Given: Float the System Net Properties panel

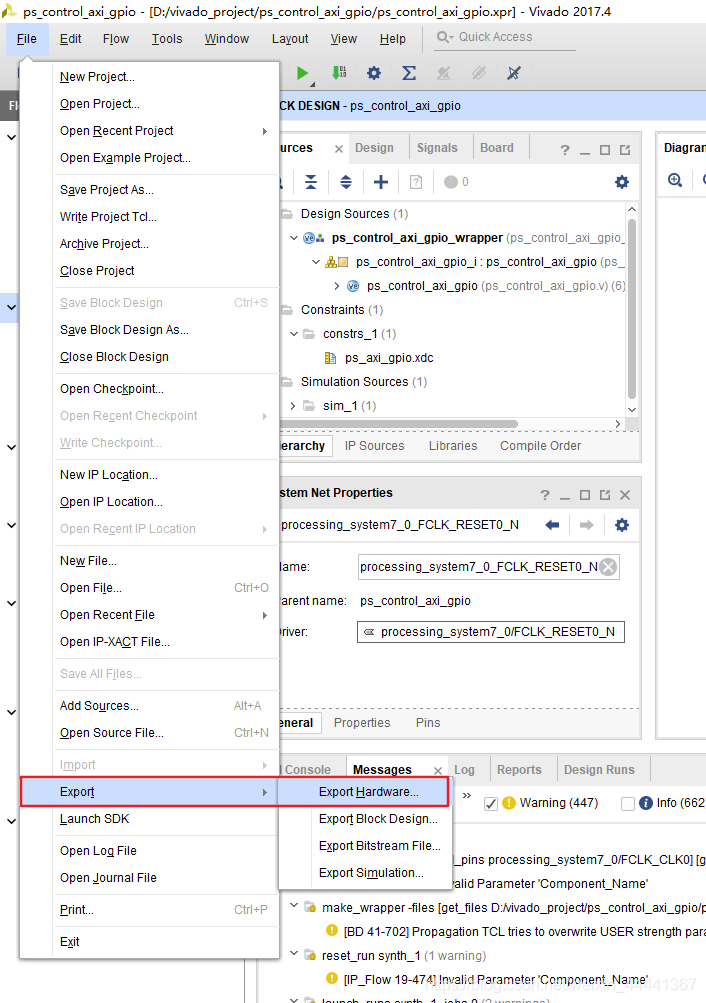Looking at the screenshot, I should tap(605, 495).
